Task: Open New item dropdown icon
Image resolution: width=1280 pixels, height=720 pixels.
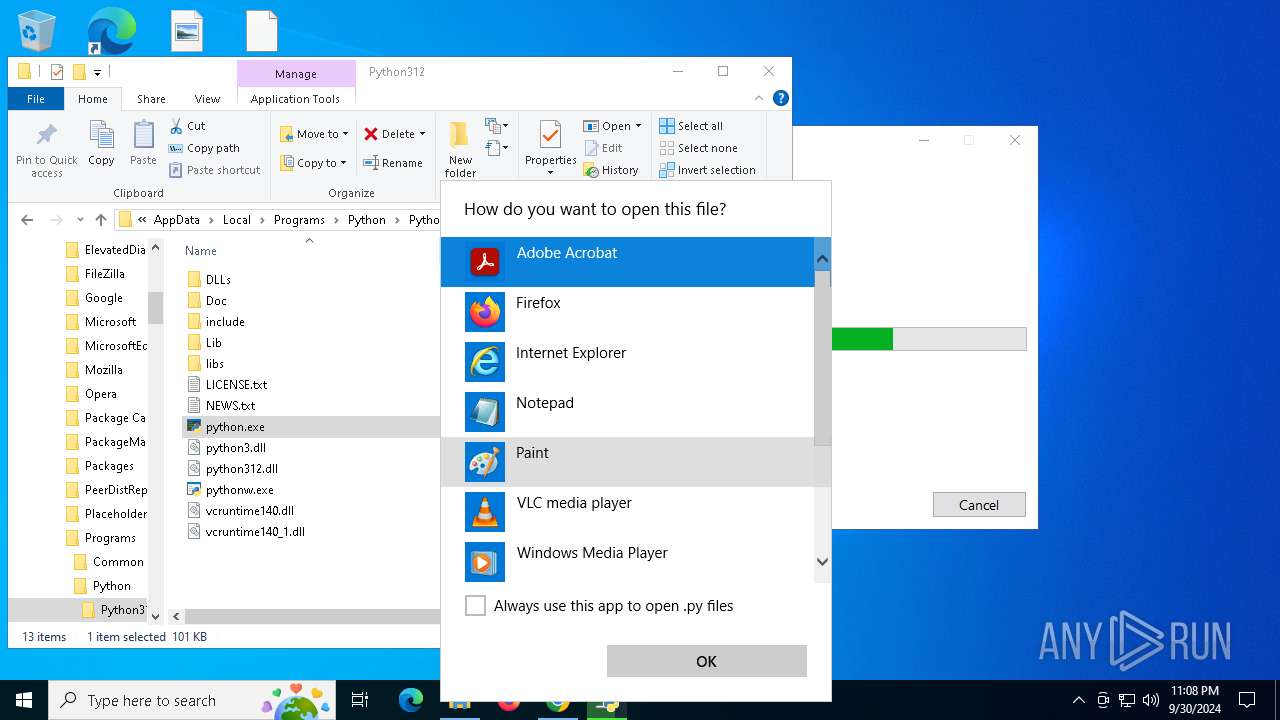Action: coord(497,126)
